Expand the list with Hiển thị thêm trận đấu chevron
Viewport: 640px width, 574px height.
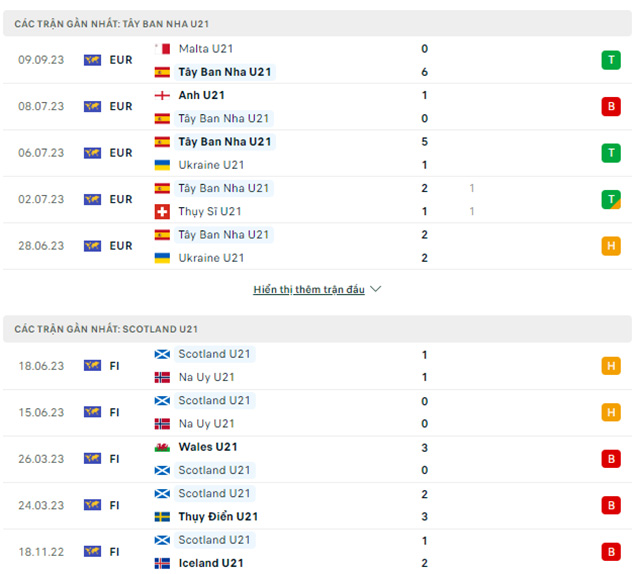click(376, 290)
